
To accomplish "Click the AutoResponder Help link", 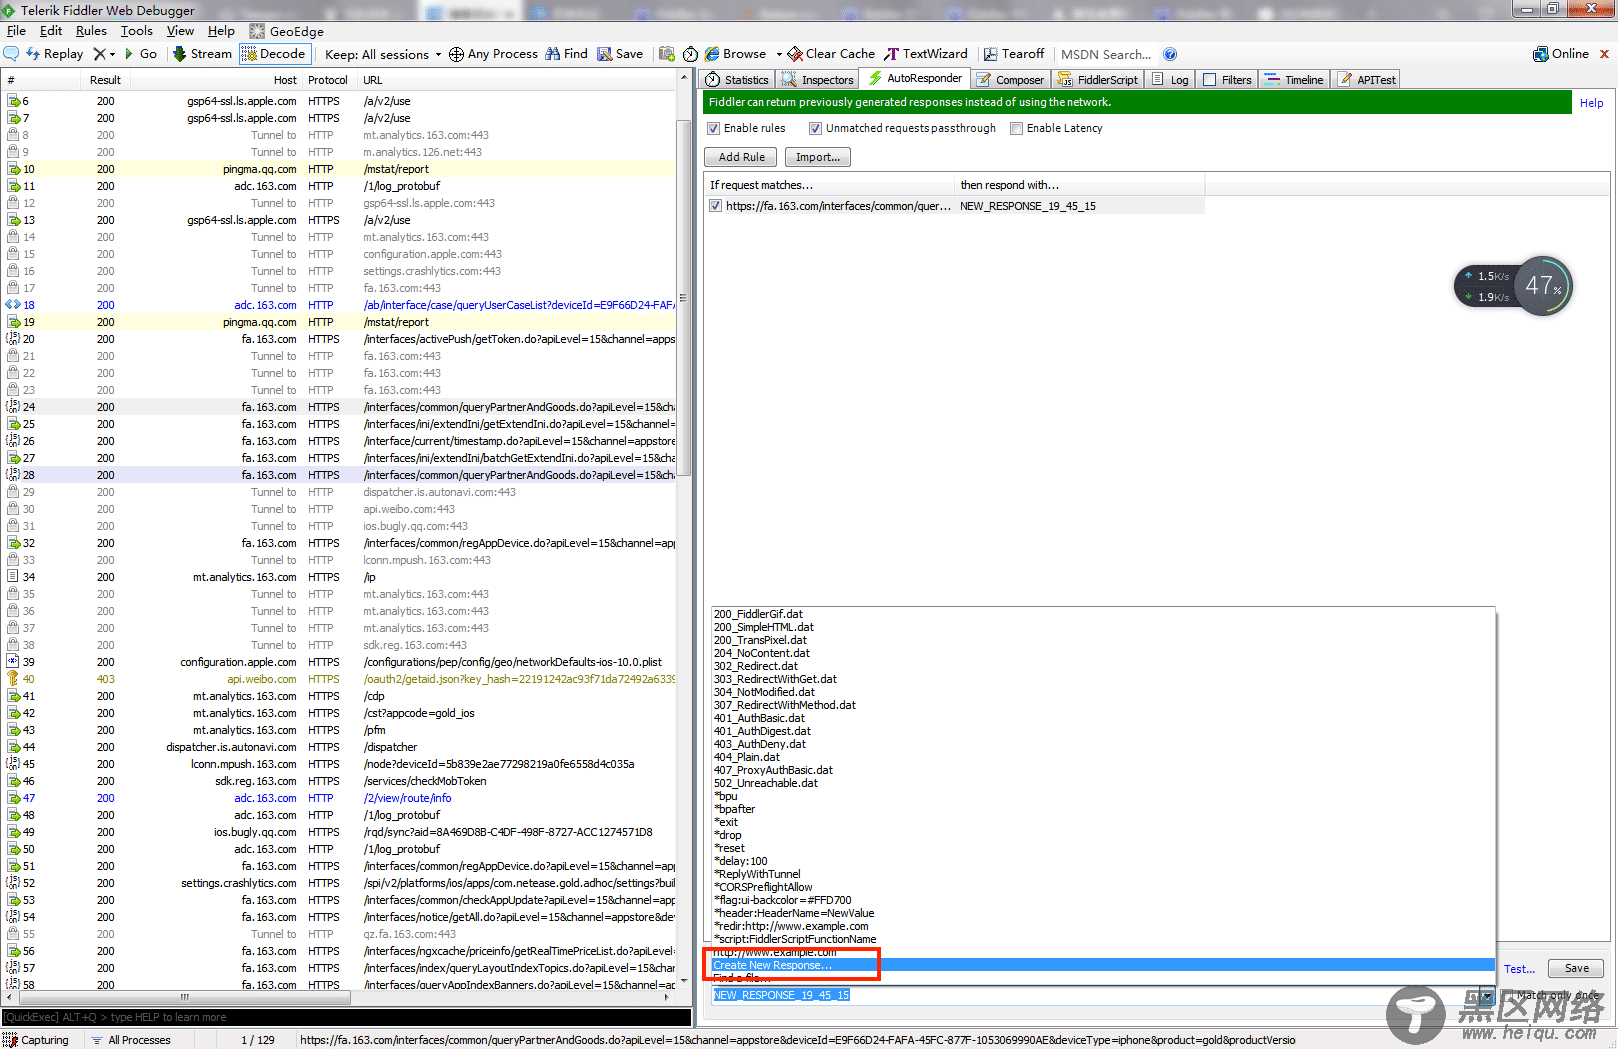I will point(1591,103).
